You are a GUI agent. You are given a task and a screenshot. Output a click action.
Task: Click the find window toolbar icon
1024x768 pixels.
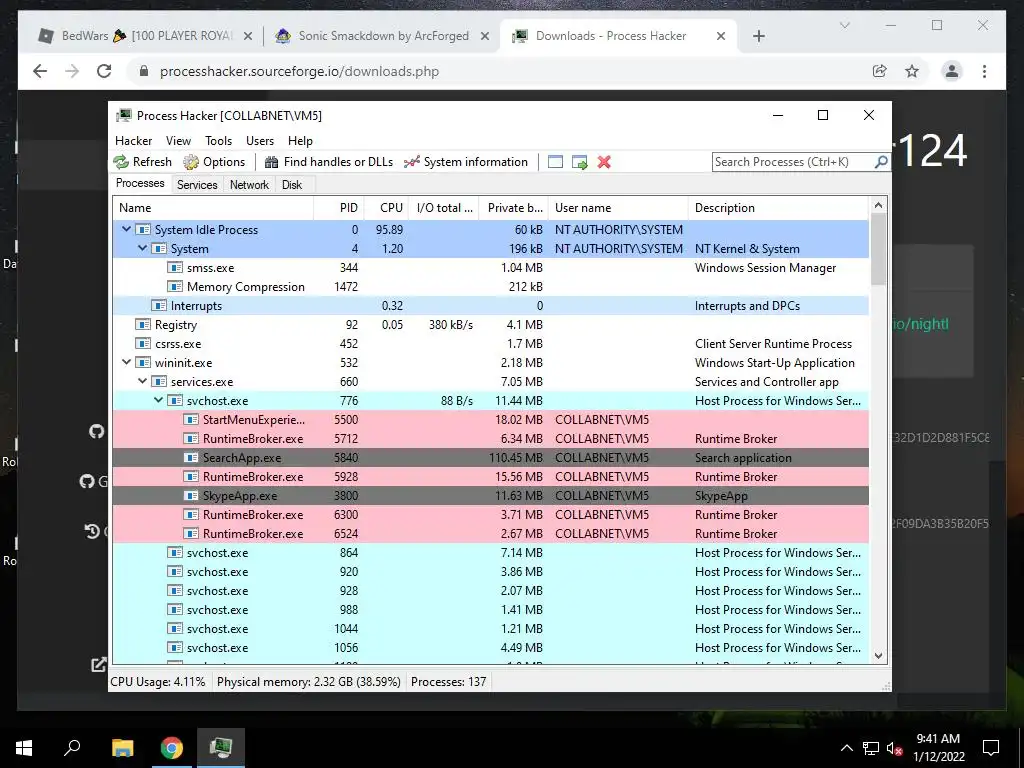(x=555, y=162)
